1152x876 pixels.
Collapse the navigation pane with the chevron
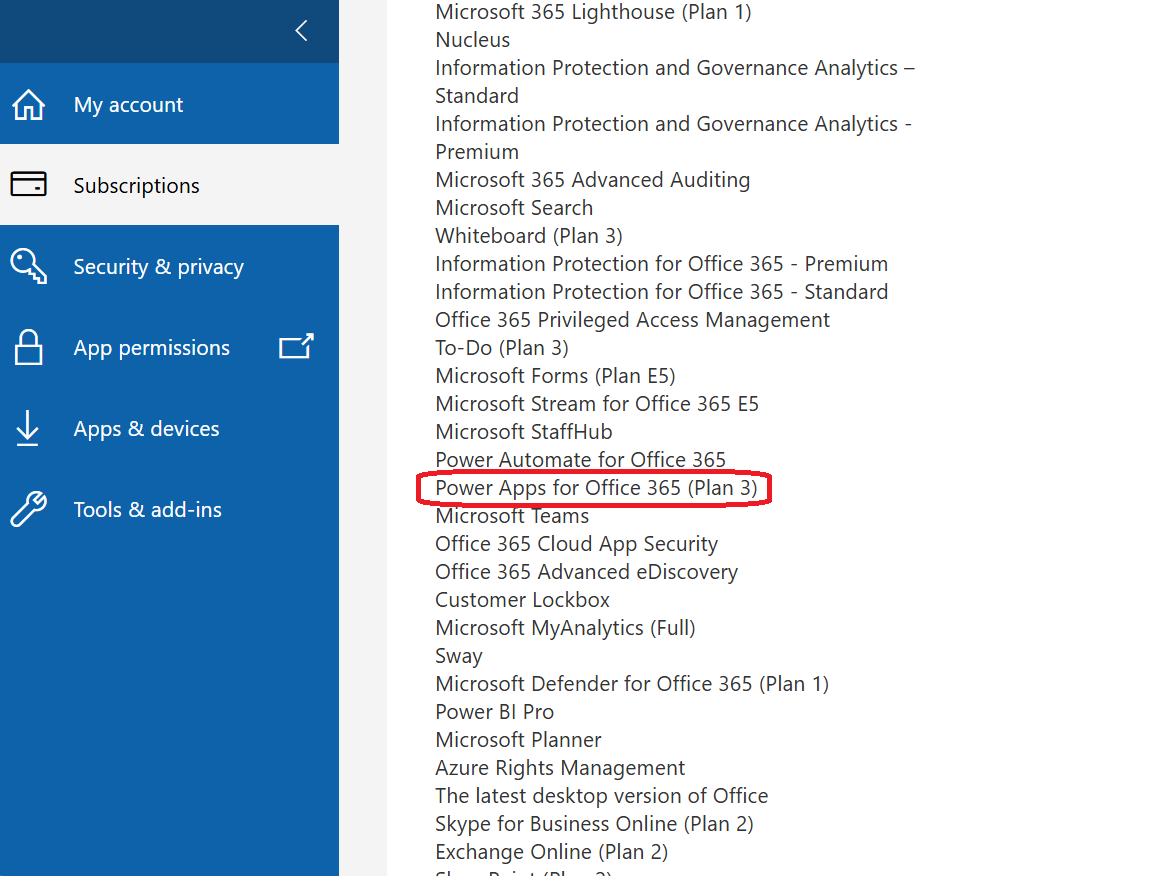pos(301,31)
